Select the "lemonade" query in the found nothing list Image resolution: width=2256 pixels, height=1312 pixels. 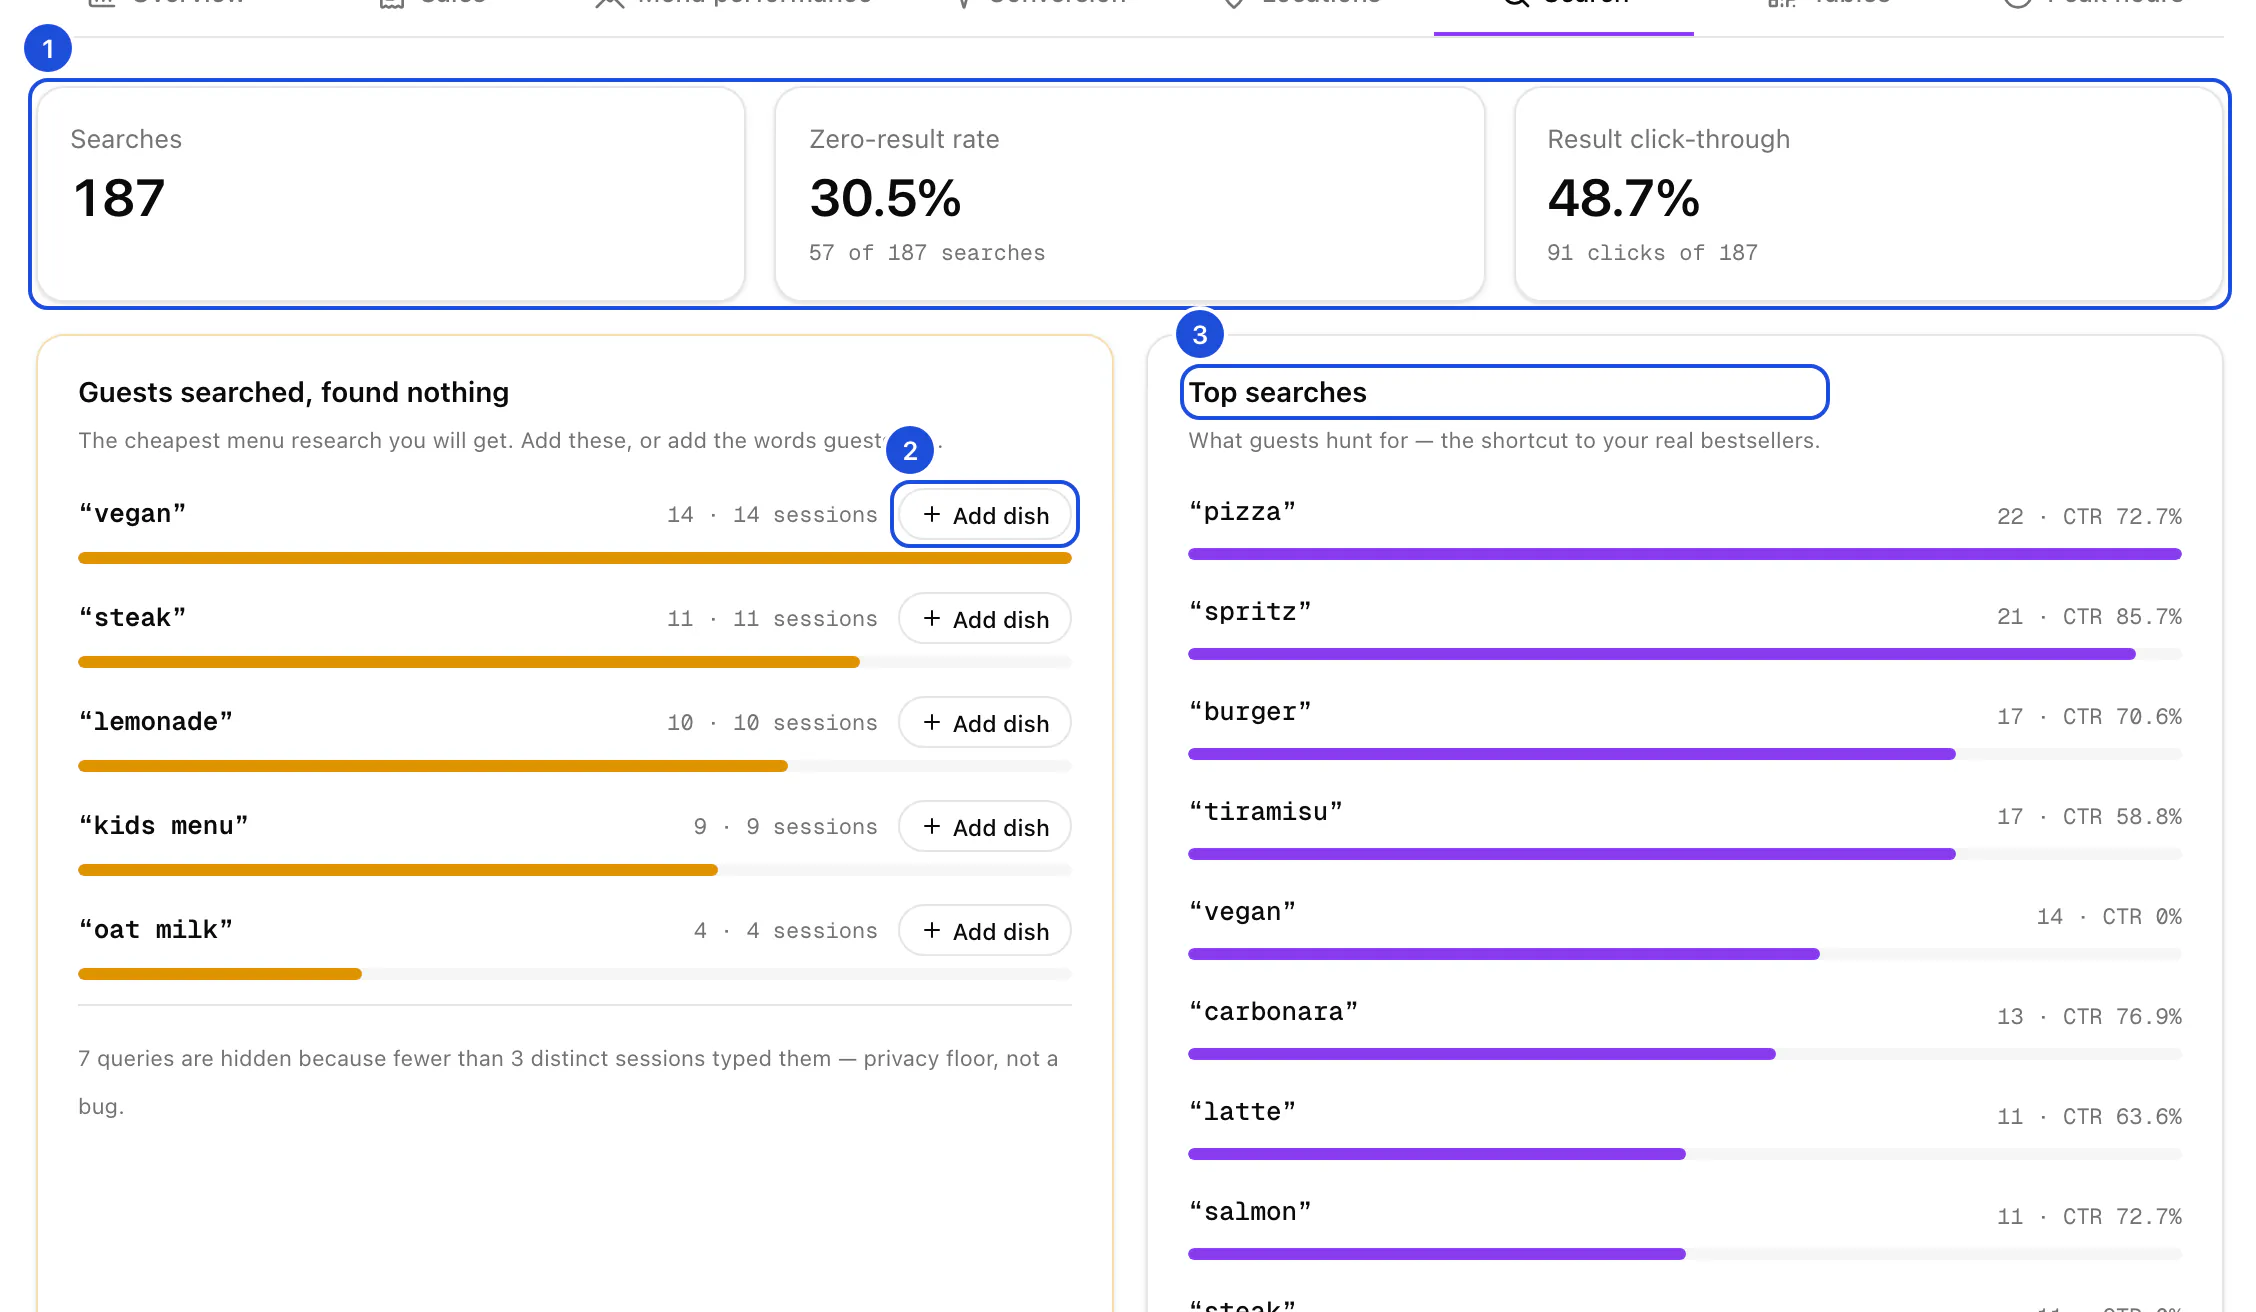click(x=156, y=722)
